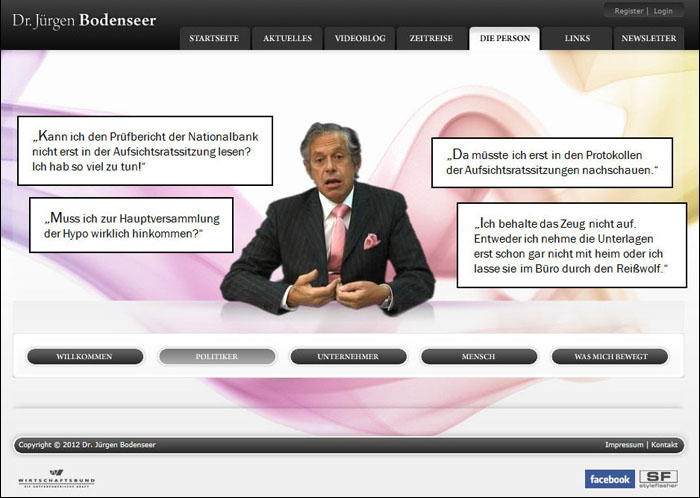Click the Login link
Image resolution: width=700 pixels, height=498 pixels.
pyautogui.click(x=664, y=11)
